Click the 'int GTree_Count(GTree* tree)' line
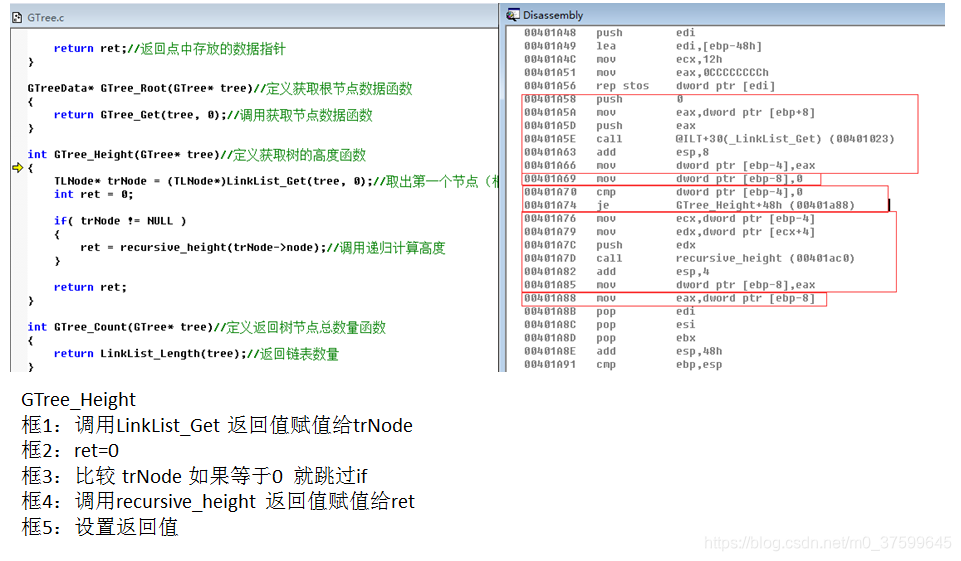The image size is (961, 561). [x=206, y=327]
